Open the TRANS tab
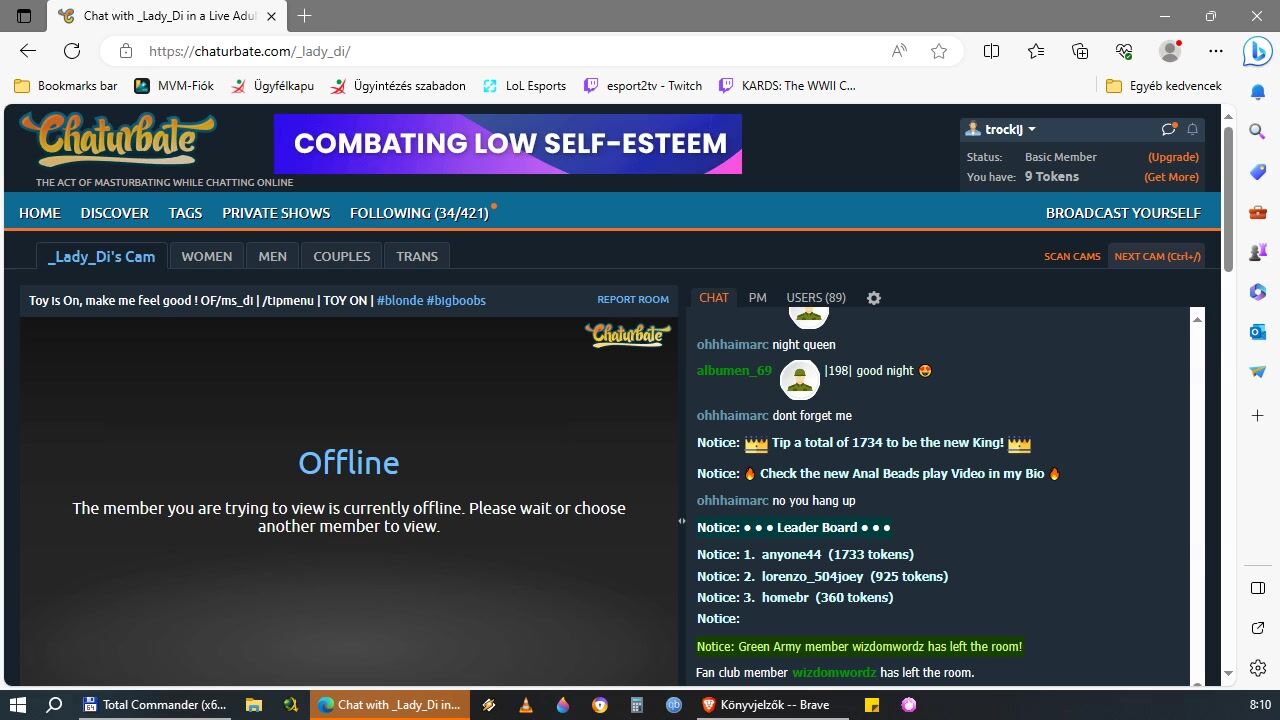 click(x=417, y=256)
